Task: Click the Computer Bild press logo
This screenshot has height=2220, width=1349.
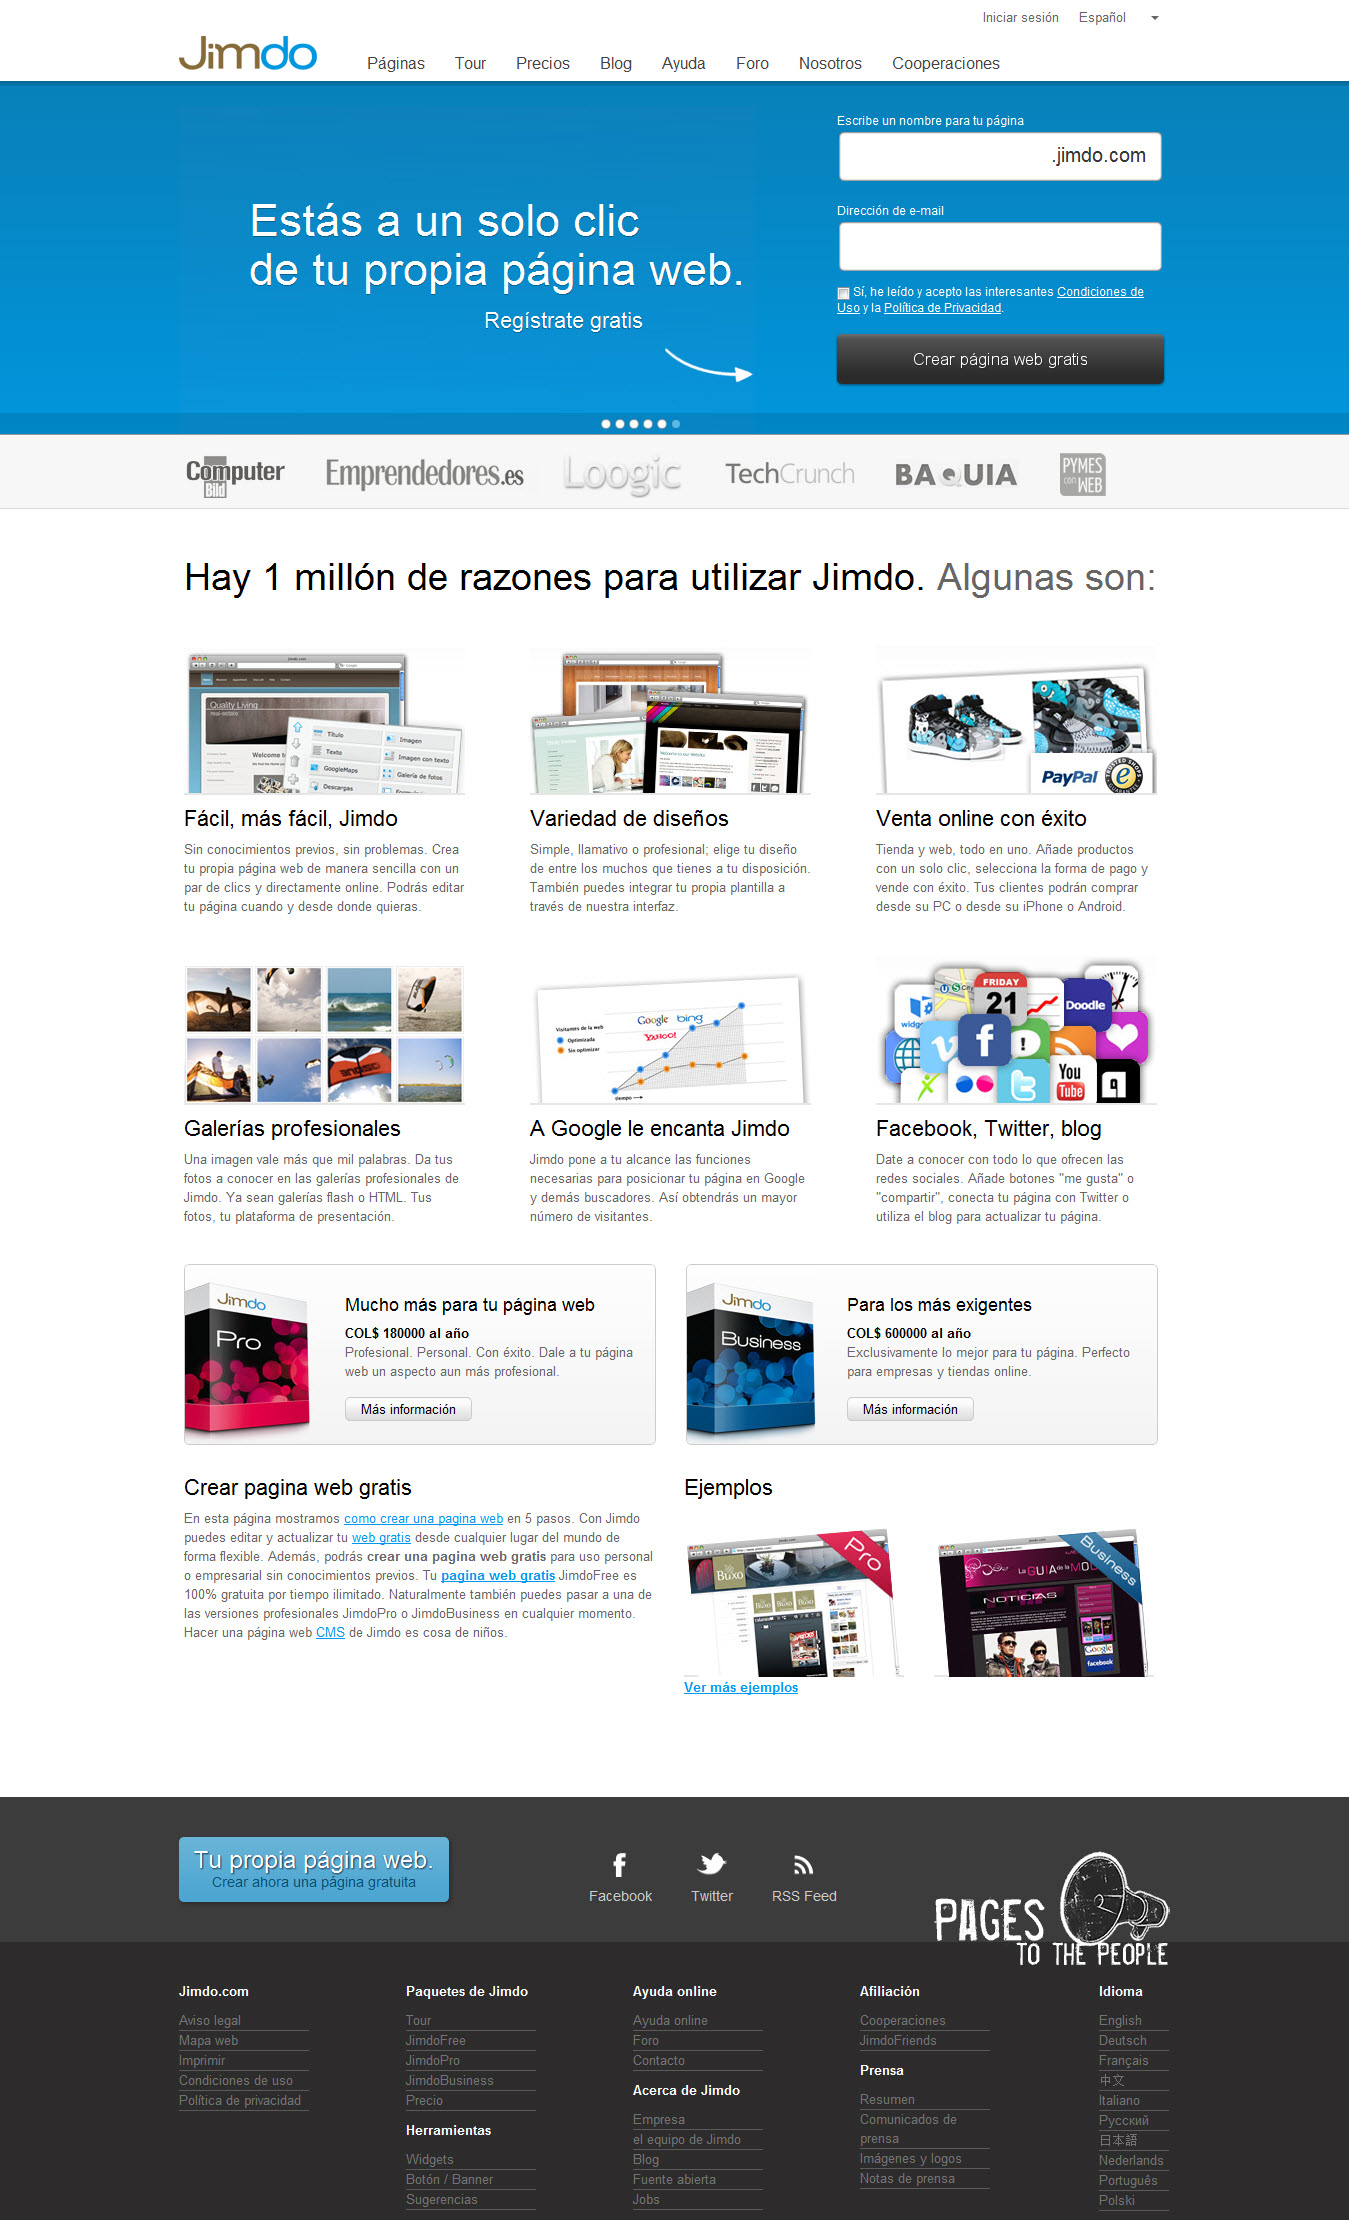Action: (x=235, y=475)
